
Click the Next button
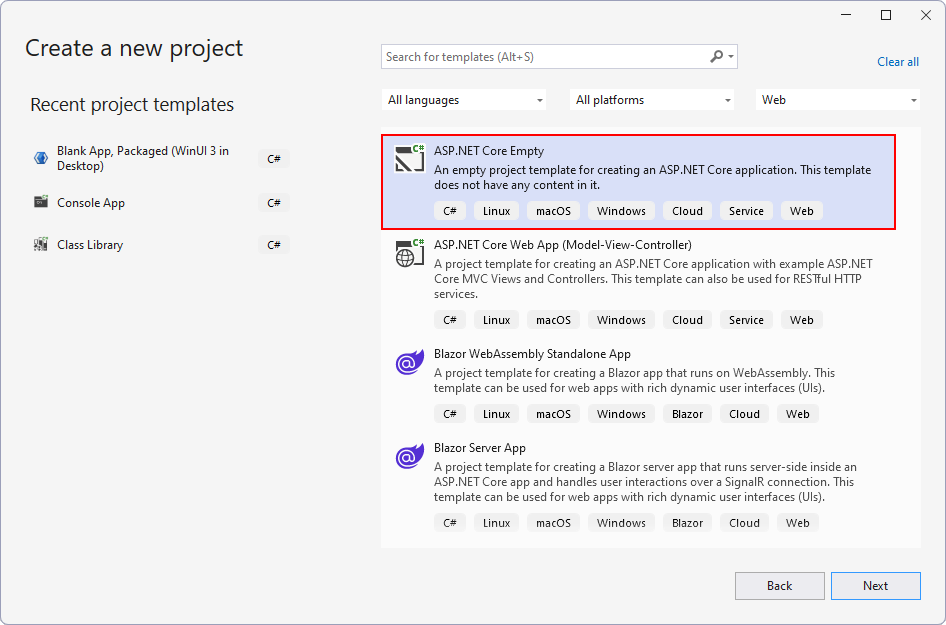pyautogui.click(x=876, y=586)
